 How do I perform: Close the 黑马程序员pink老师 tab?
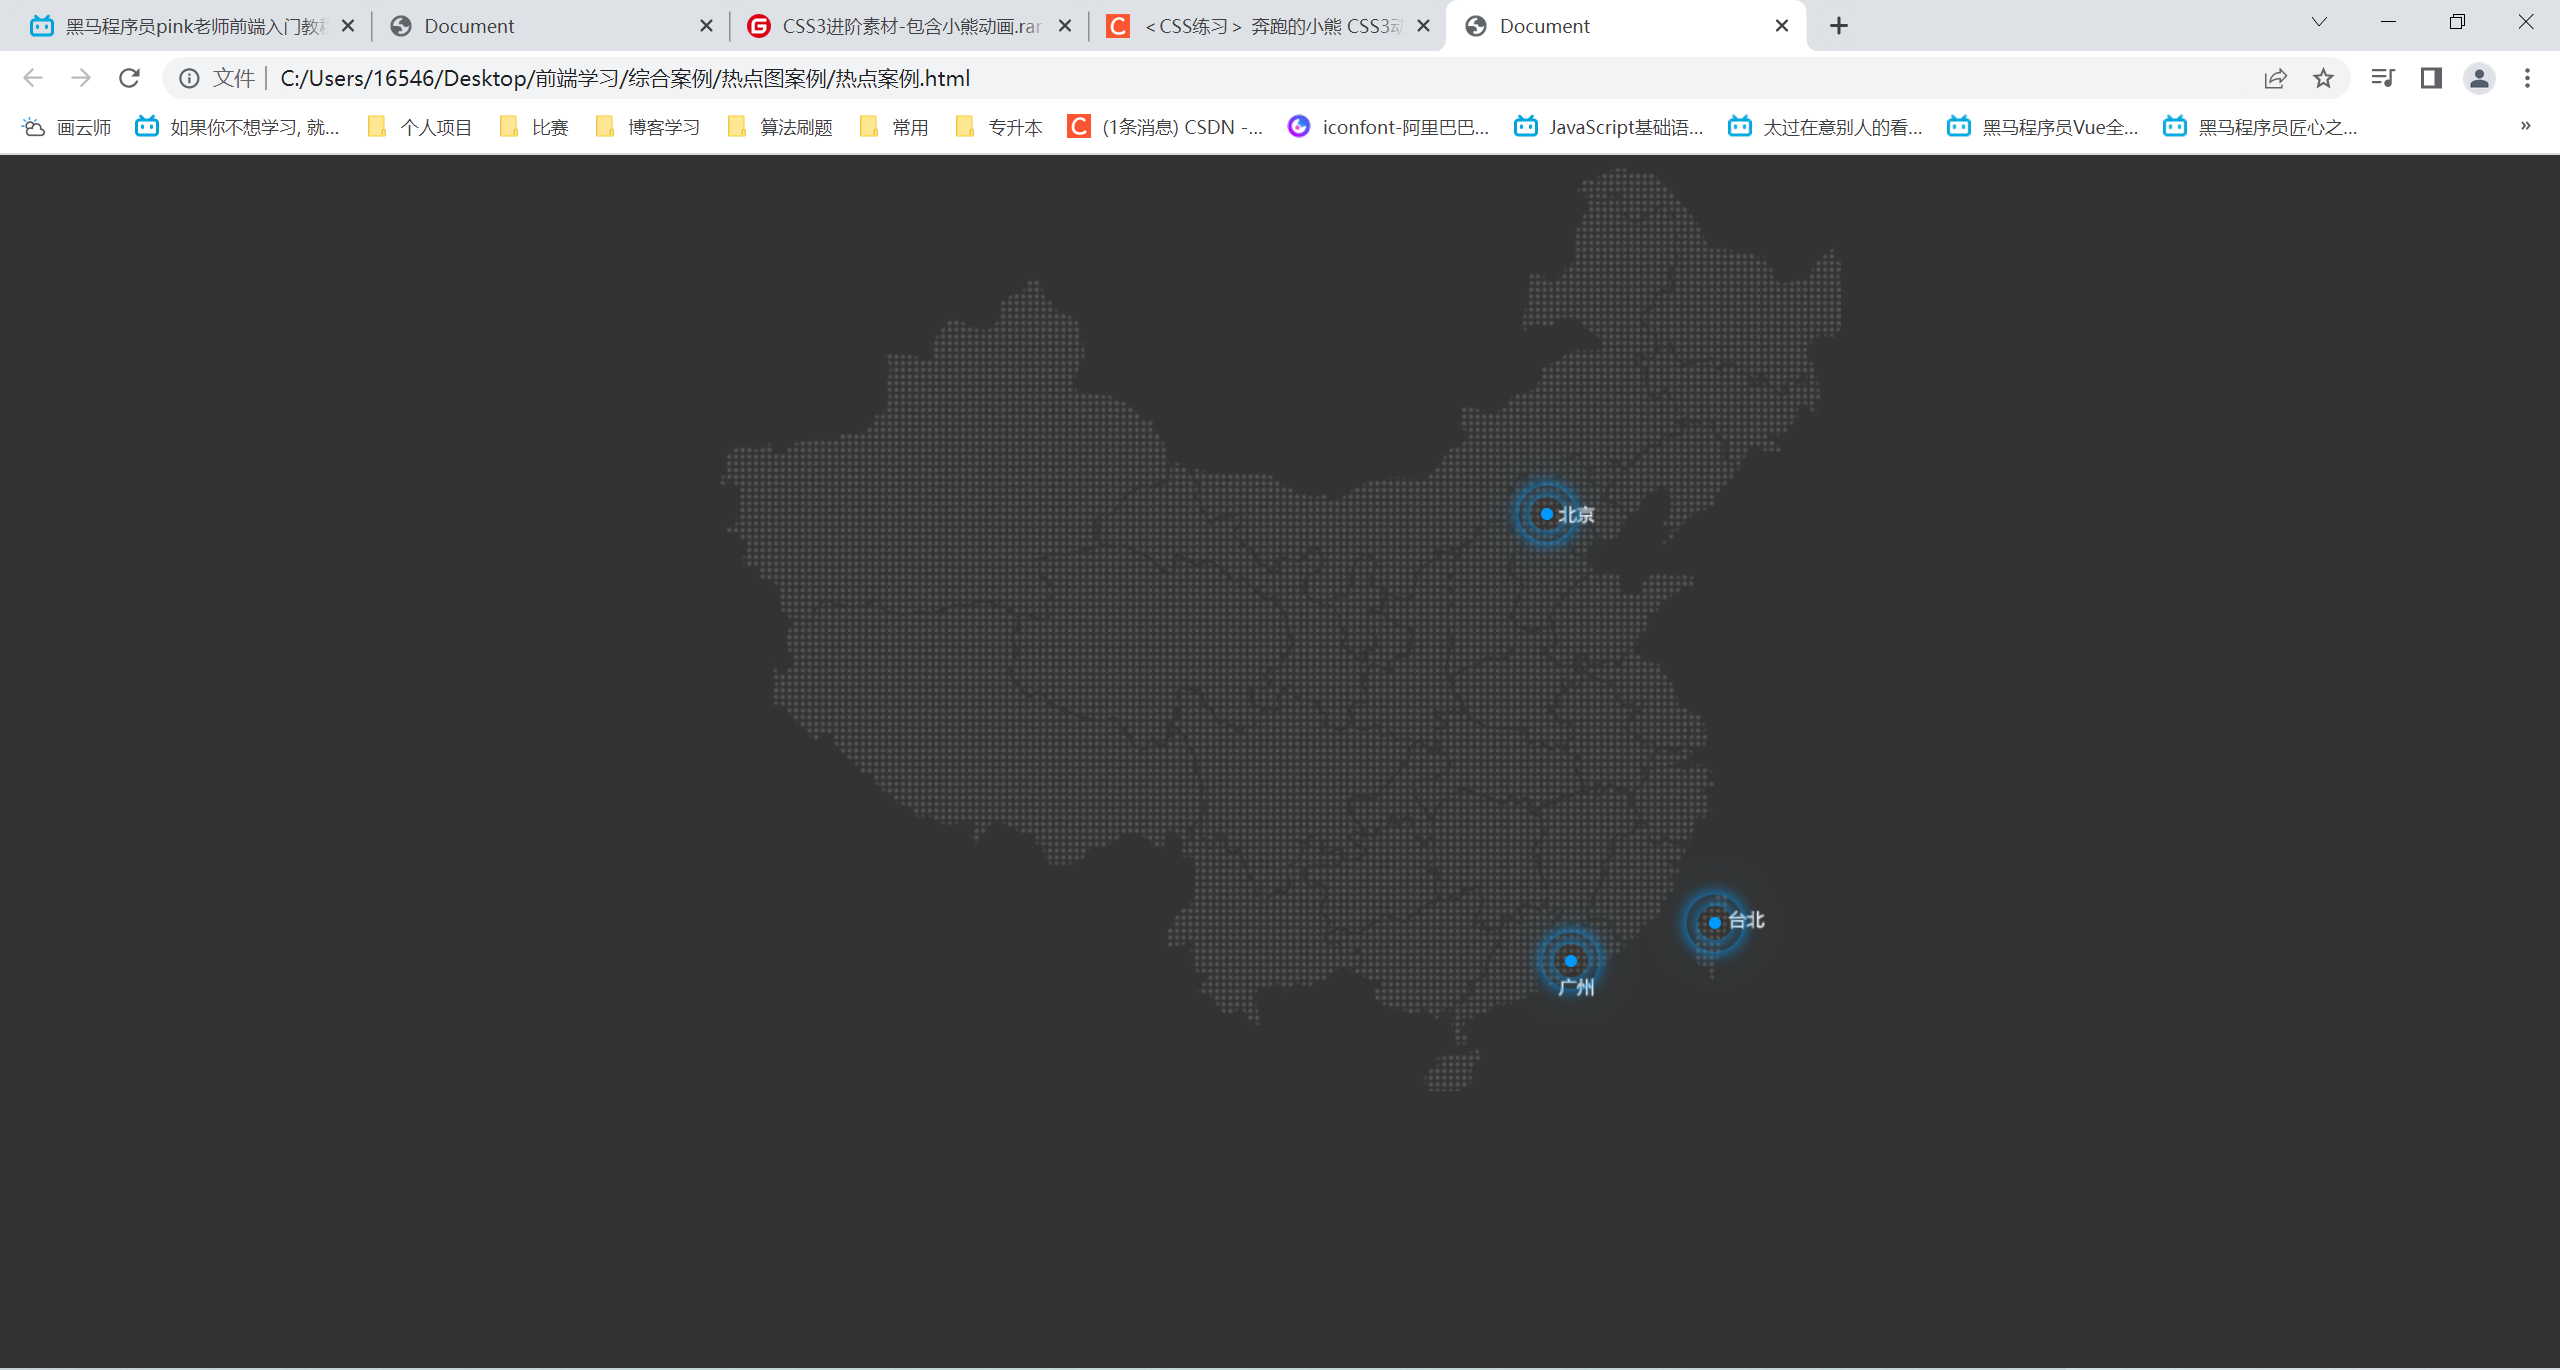[x=348, y=26]
